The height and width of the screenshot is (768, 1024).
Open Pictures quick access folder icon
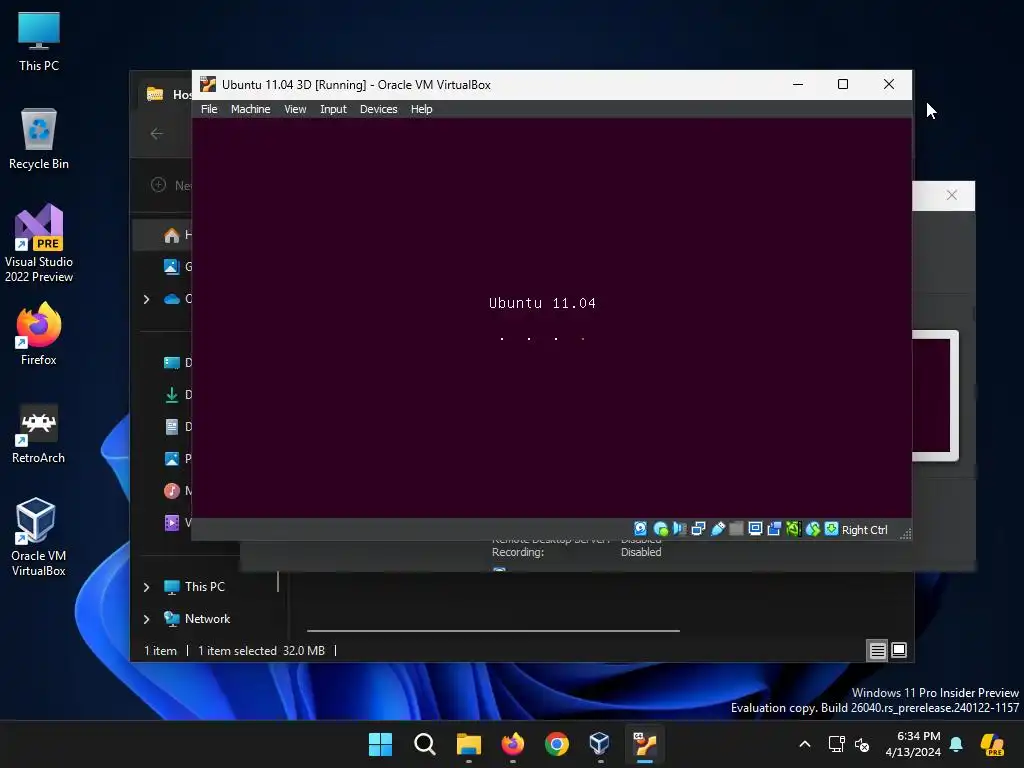click(x=172, y=458)
